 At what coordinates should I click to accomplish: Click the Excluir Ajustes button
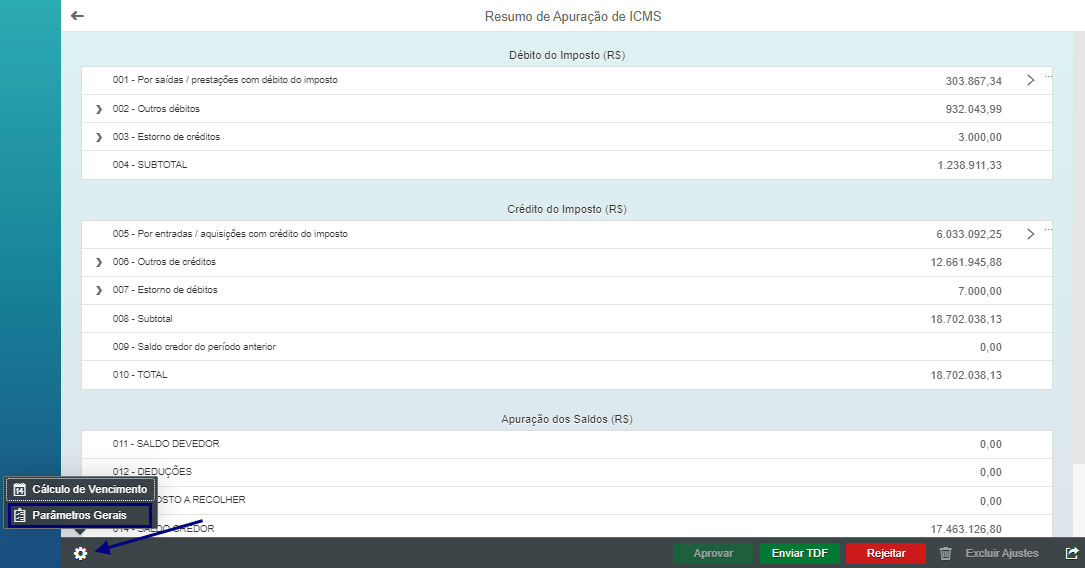[1001, 553]
